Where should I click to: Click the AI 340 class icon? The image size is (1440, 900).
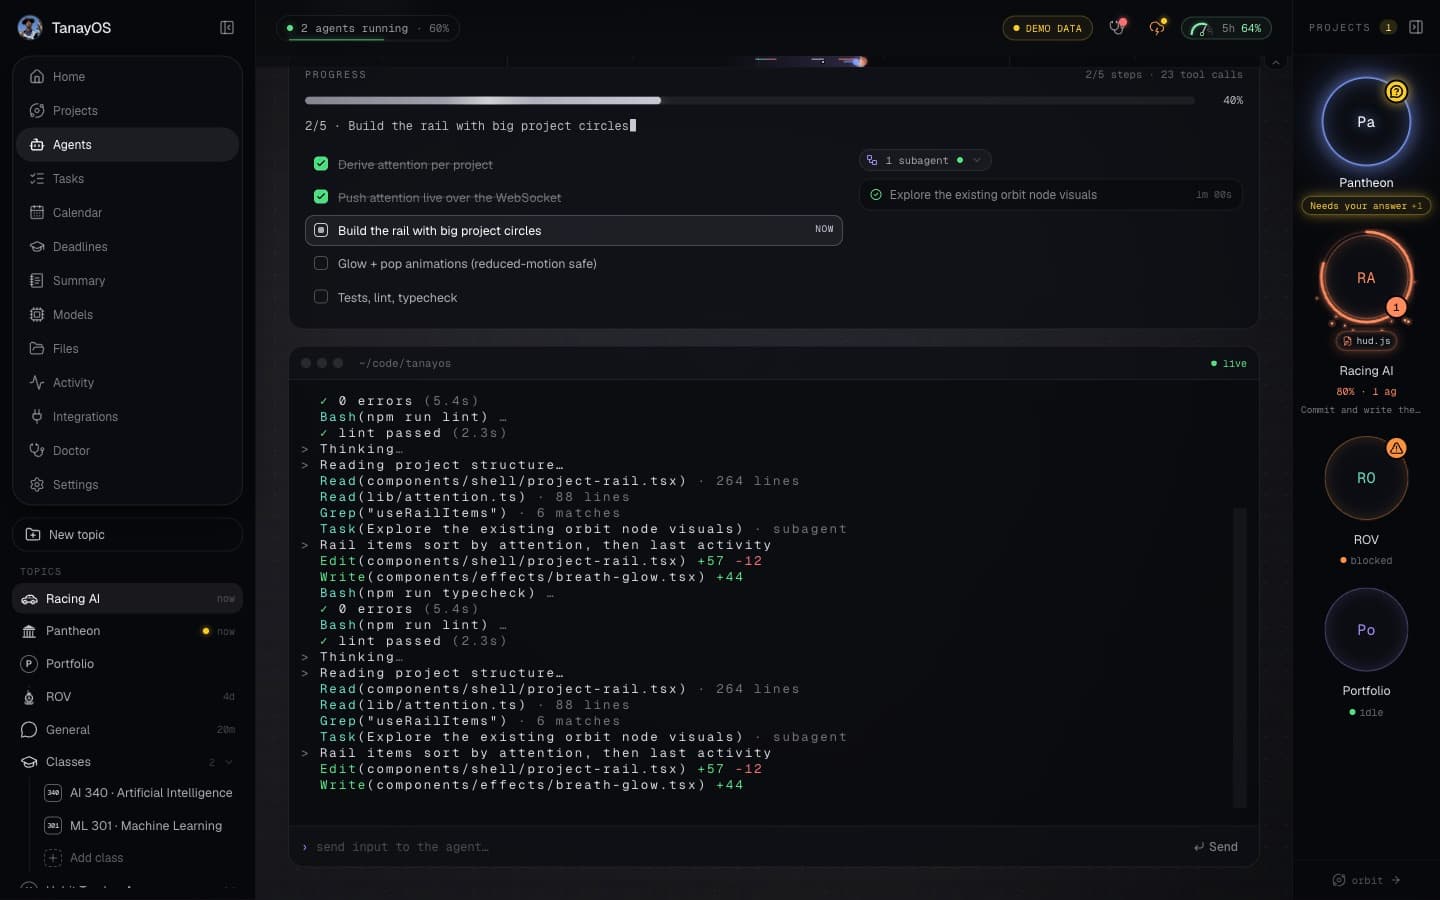click(x=53, y=793)
